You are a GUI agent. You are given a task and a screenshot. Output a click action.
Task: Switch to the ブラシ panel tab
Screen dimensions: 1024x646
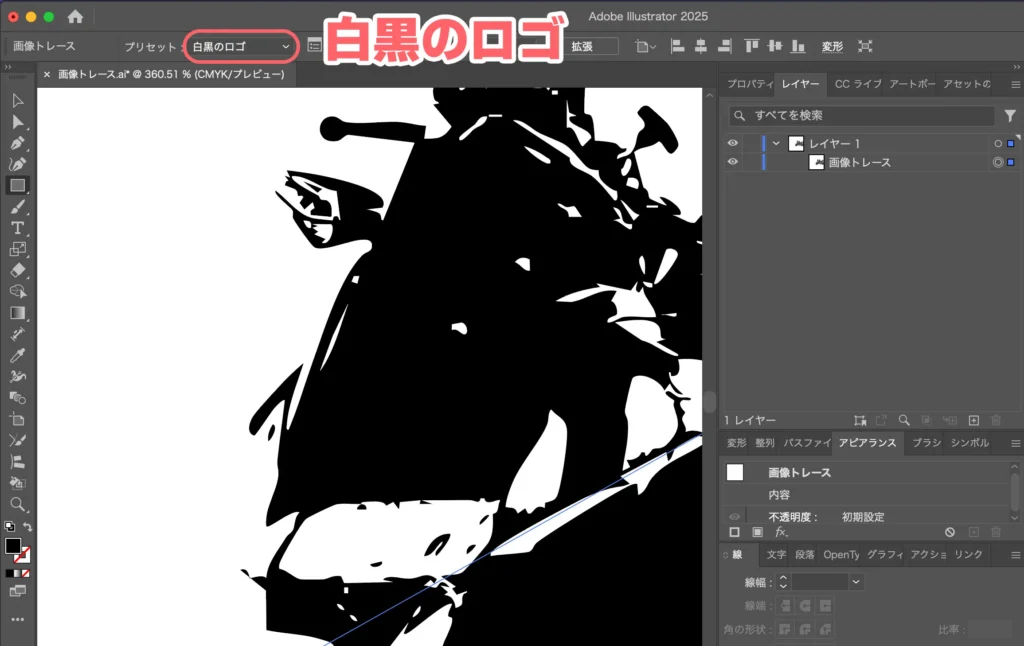click(x=925, y=443)
